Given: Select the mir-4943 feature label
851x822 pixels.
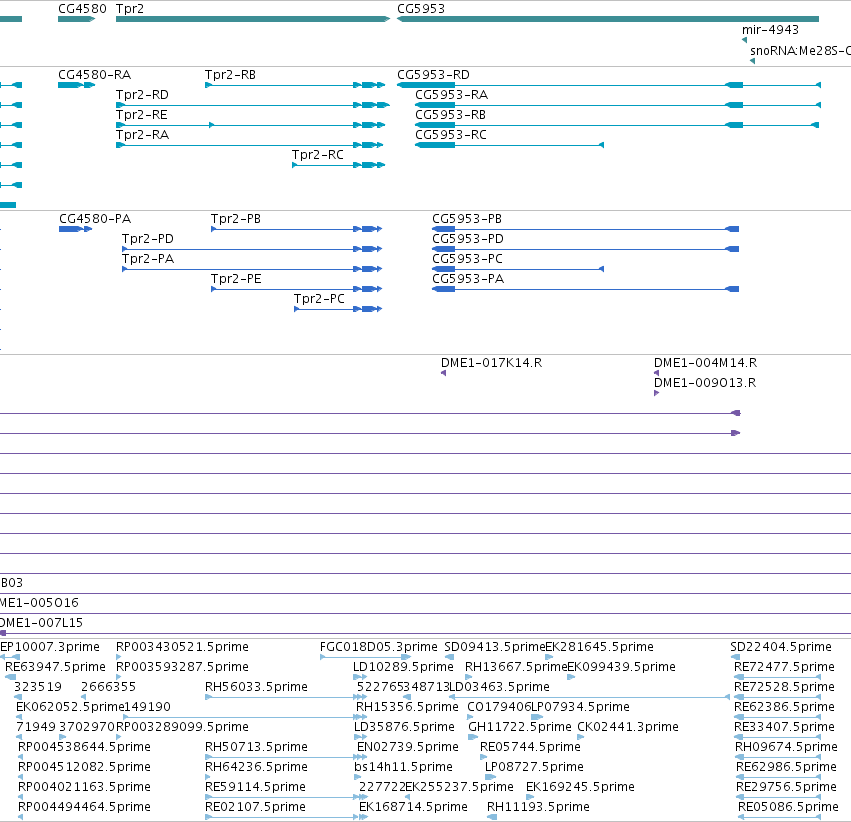Looking at the screenshot, I should pyautogui.click(x=770, y=29).
